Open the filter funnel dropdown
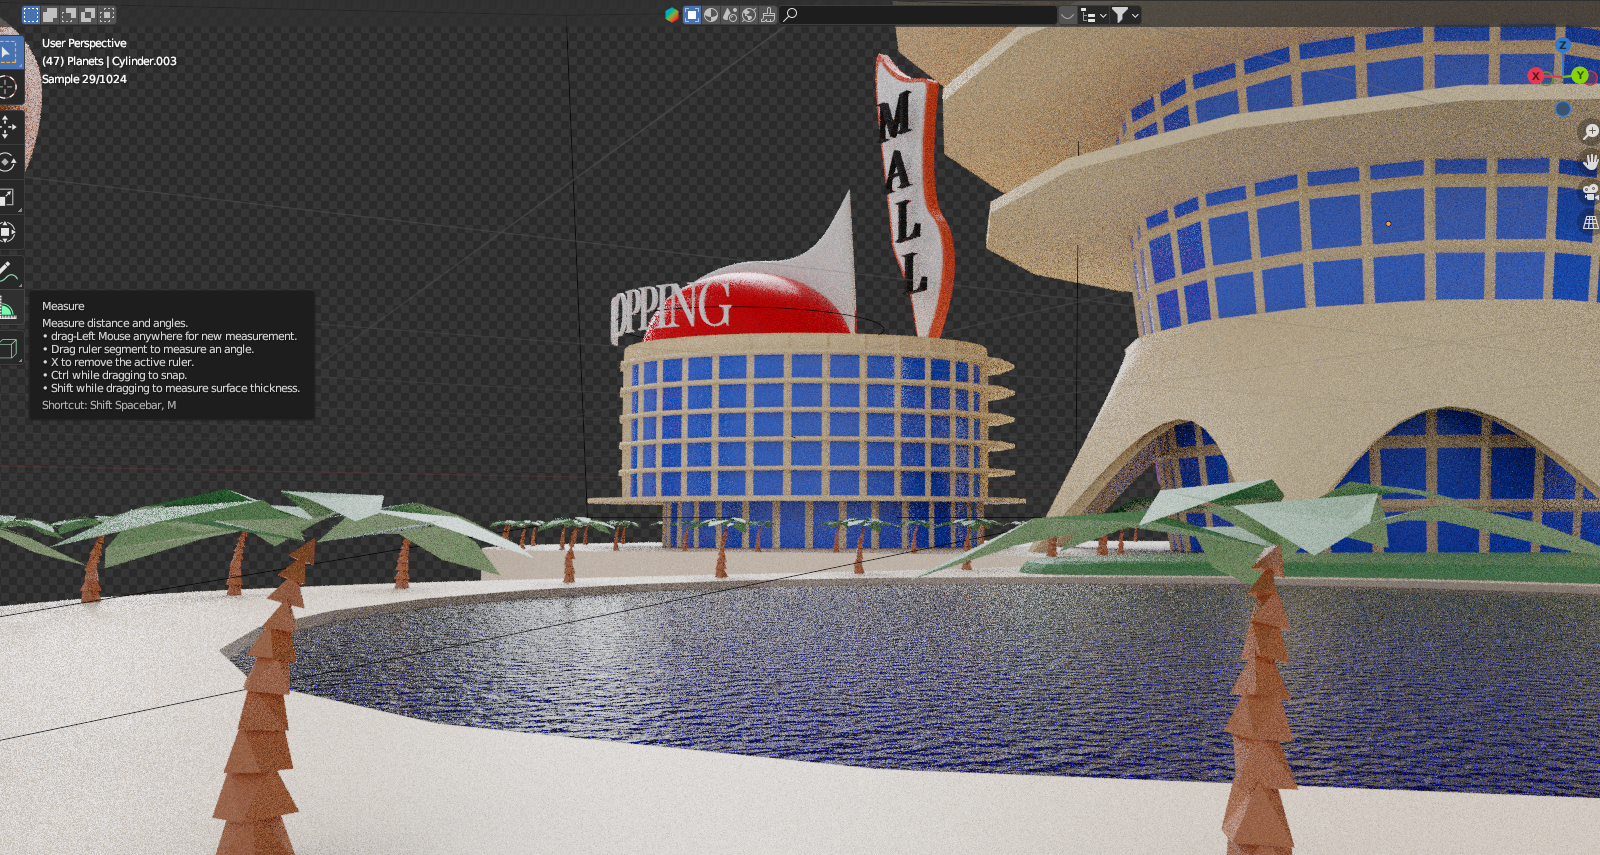This screenshot has height=855, width=1600. (1126, 15)
